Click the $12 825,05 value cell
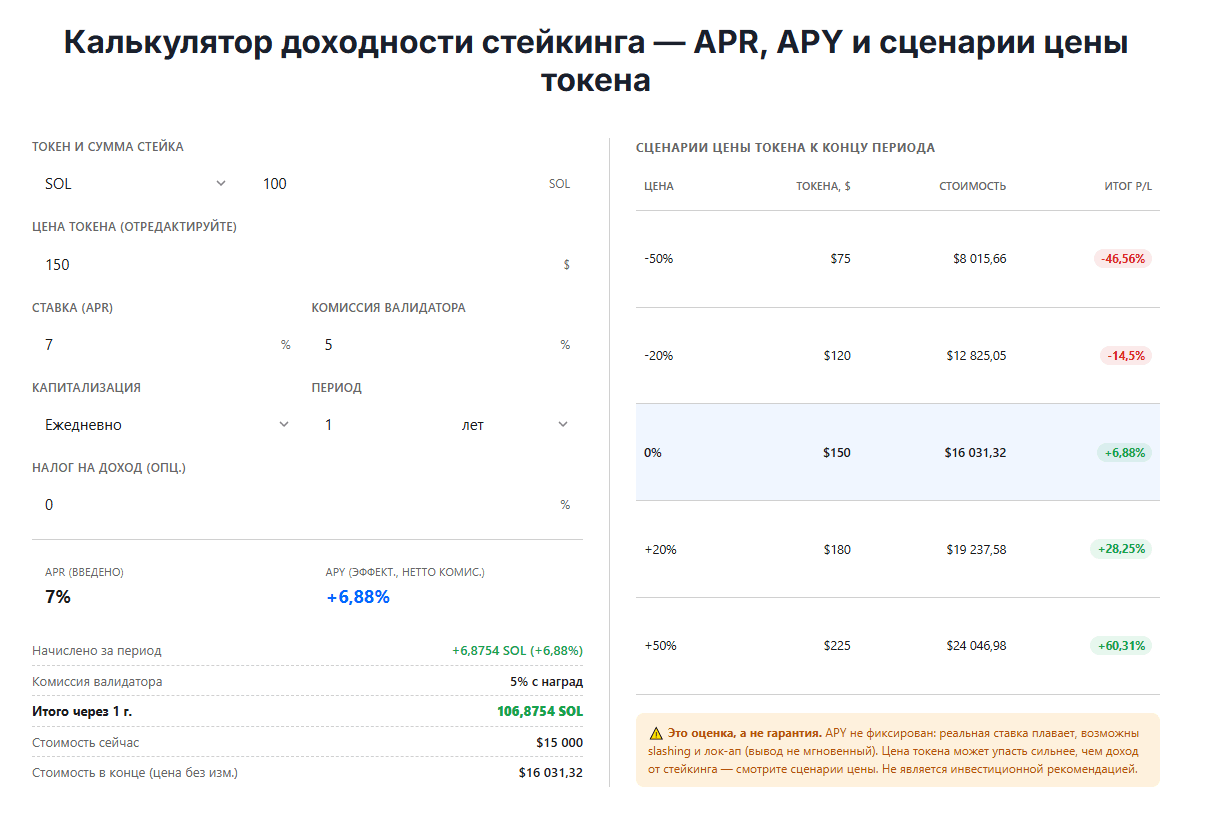The image size is (1216, 825). (977, 356)
